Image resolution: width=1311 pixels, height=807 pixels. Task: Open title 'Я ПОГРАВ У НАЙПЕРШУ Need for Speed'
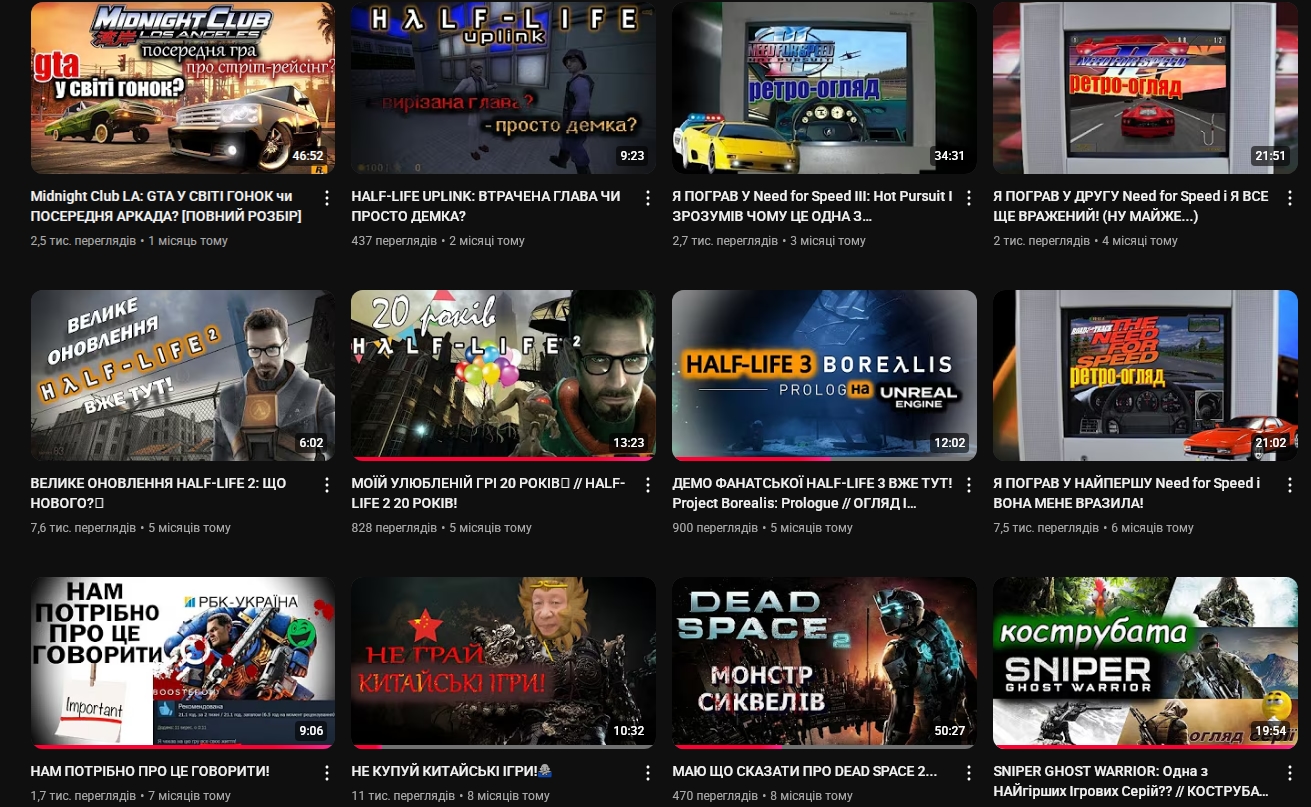pyautogui.click(x=1127, y=493)
